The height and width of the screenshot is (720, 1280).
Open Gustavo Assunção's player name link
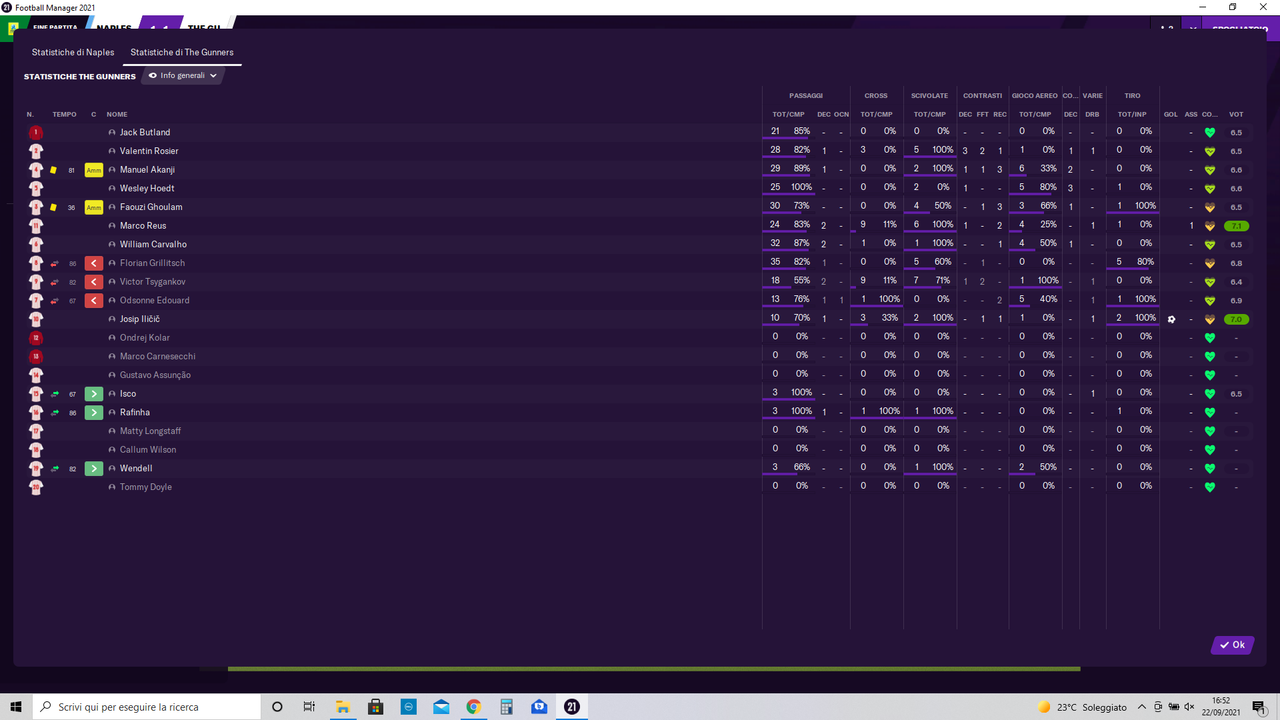coord(155,375)
